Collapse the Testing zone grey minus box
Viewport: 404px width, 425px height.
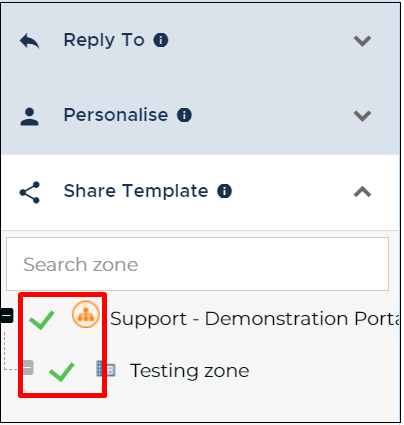pos(28,367)
